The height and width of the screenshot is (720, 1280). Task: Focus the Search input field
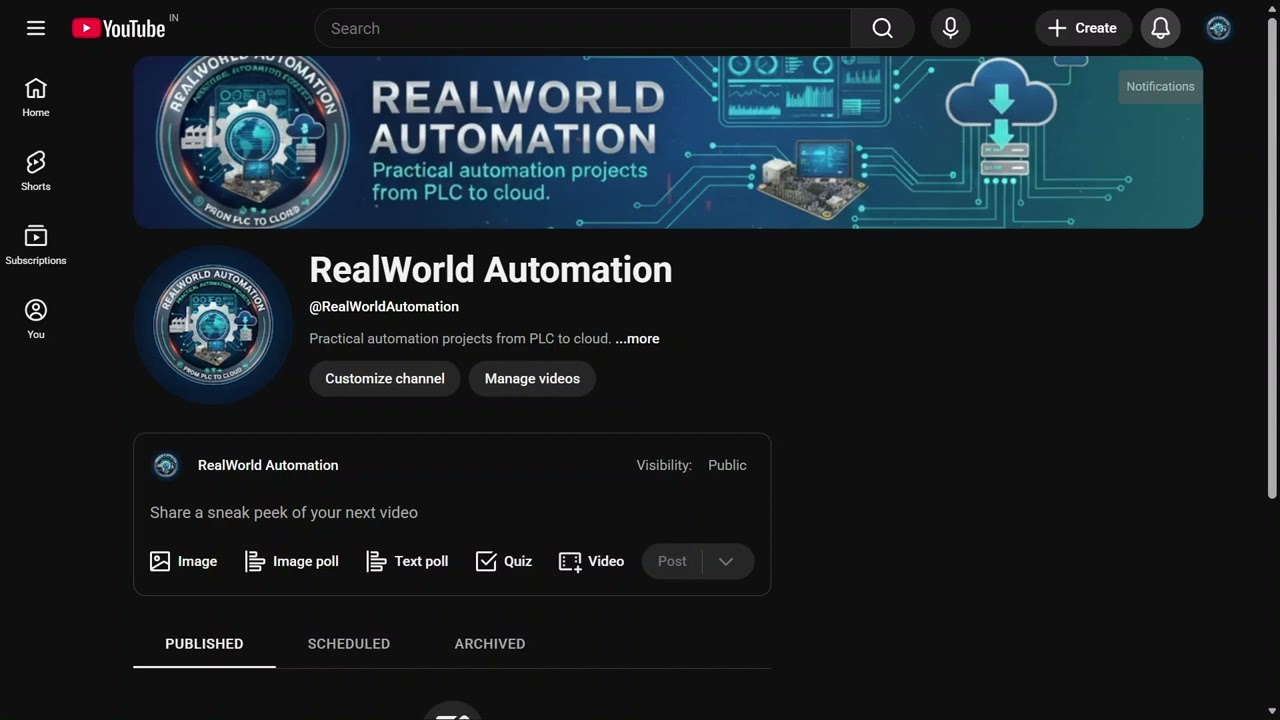(x=583, y=28)
